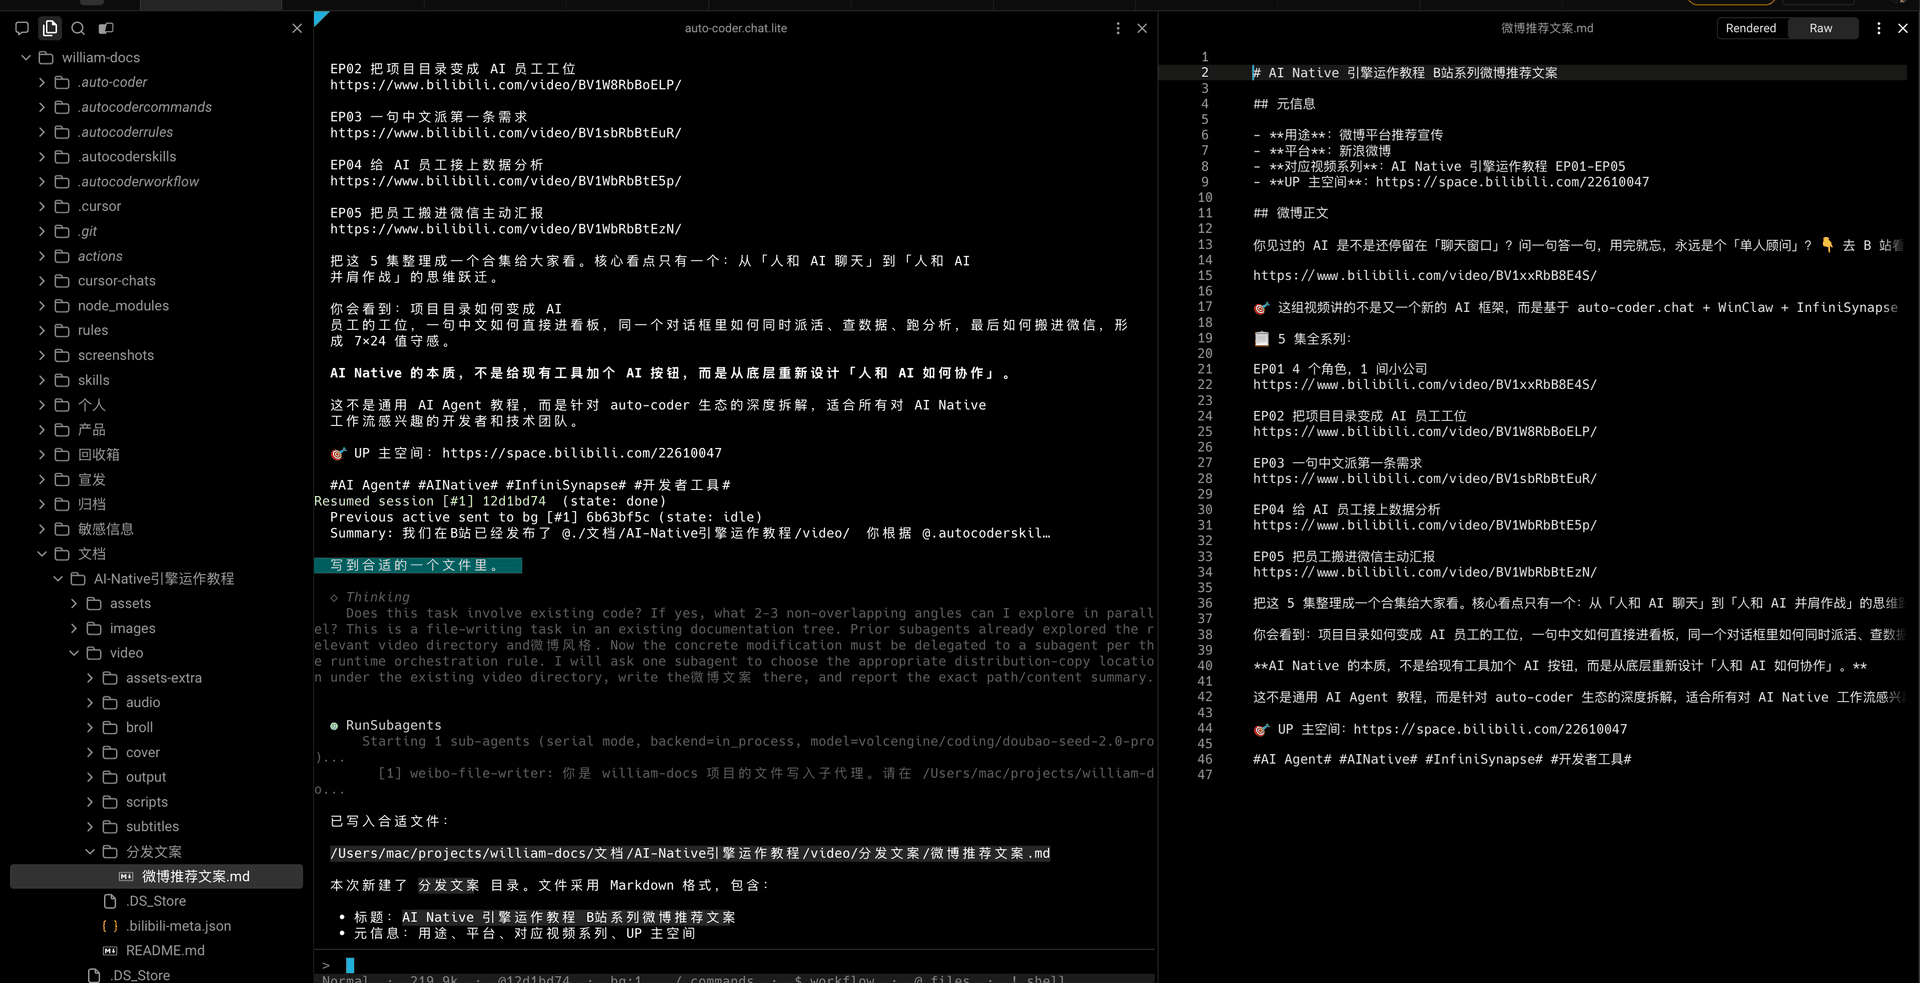1920x983 pixels.
Task: Open the .DS_Store file inside video folder
Action: [156, 901]
